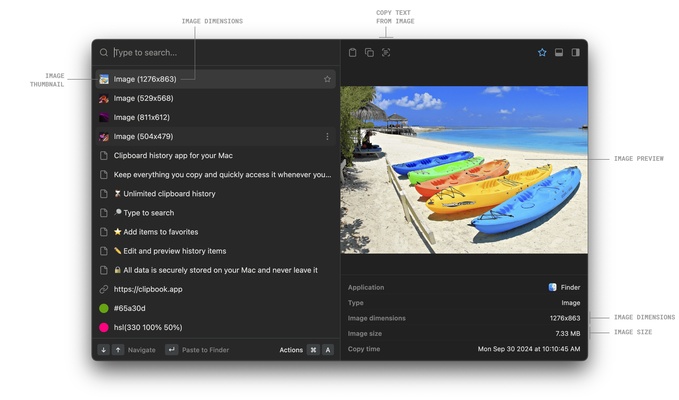Screen dimensions: 679x400
Task: Select 'Keep everything you copy' item
Action: click(x=216, y=174)
